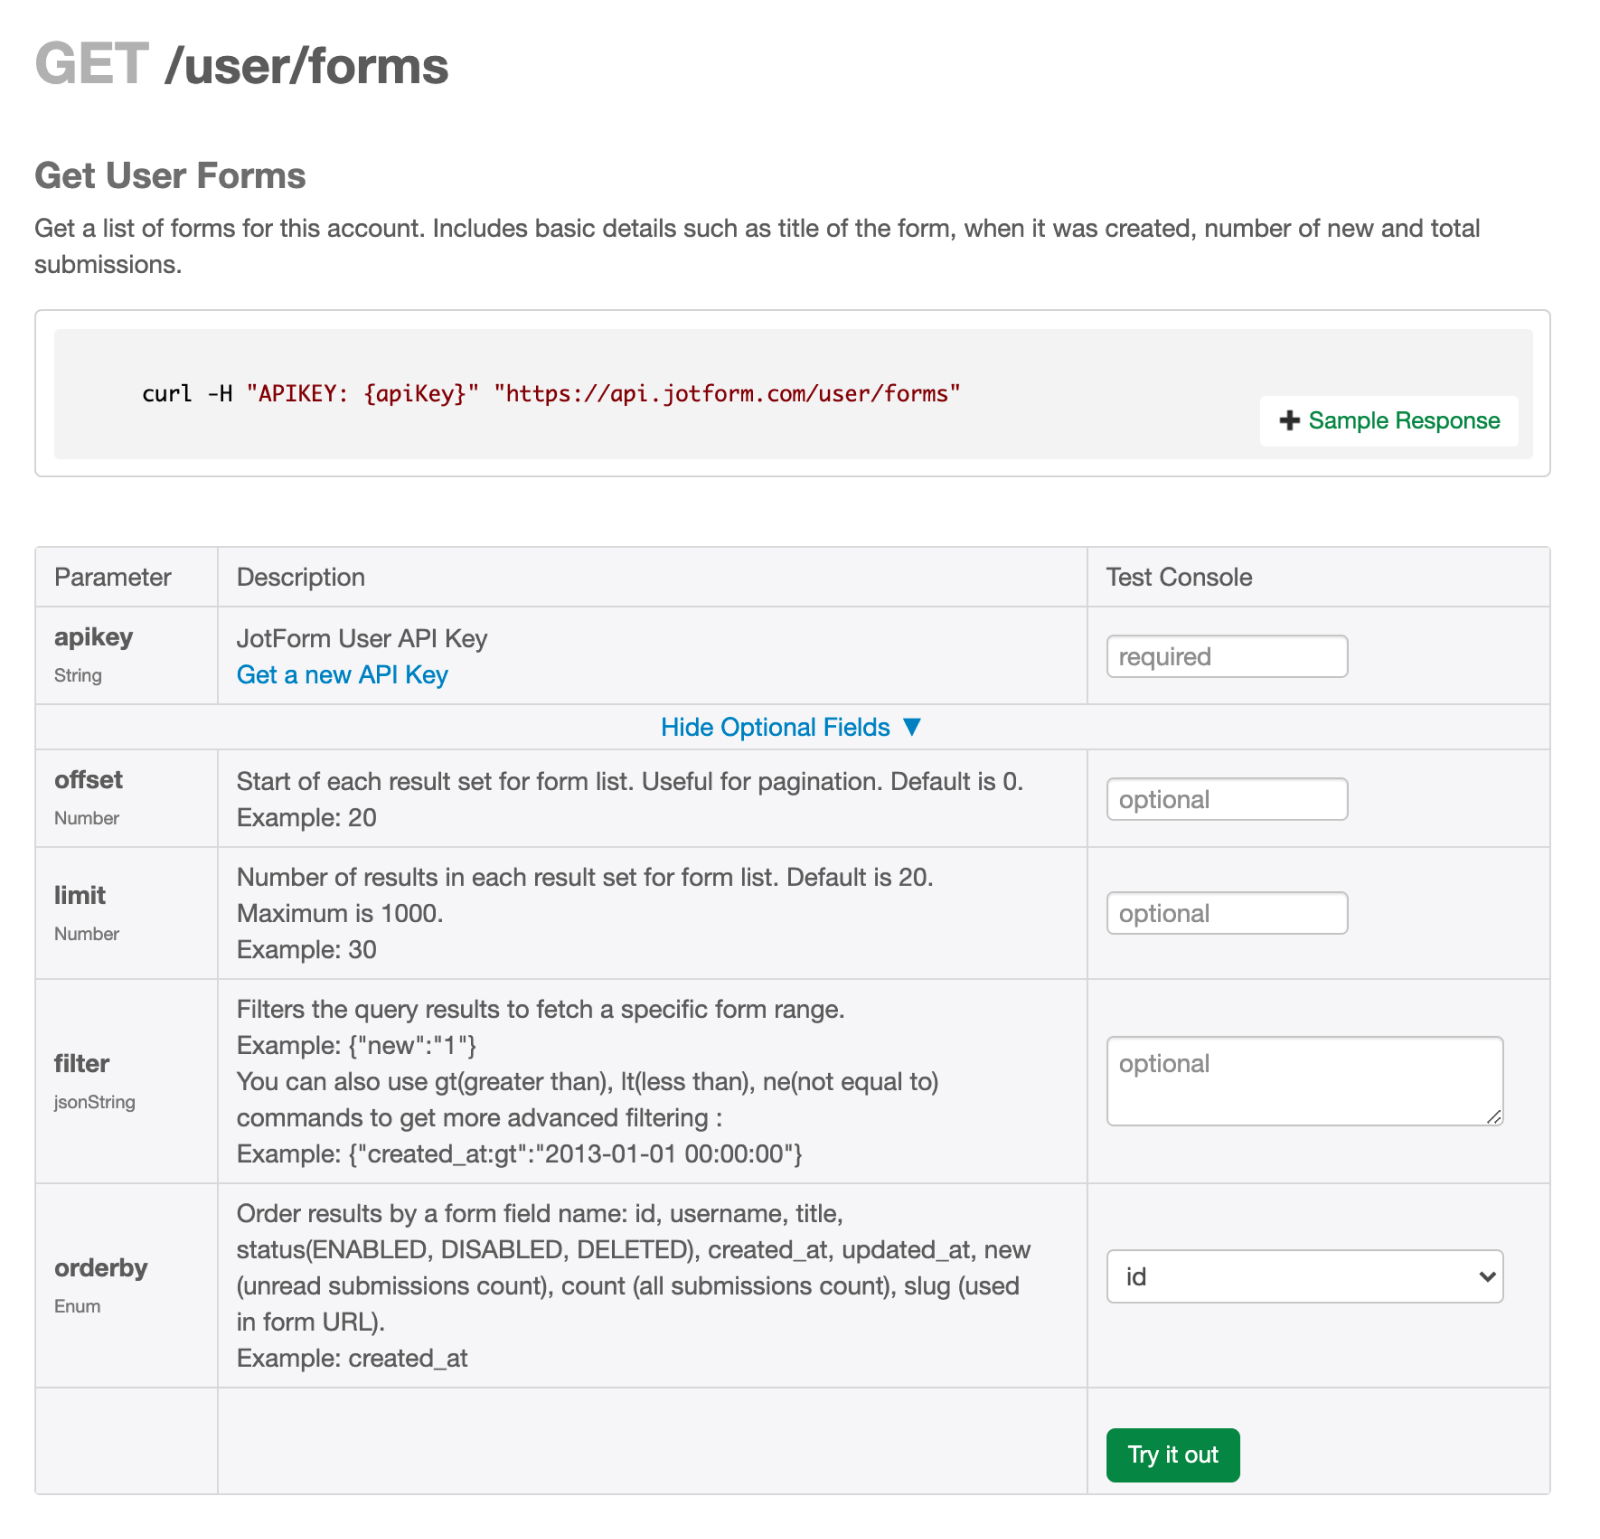This screenshot has height=1539, width=1600.
Task: Click the limit optional input box
Action: tap(1226, 913)
